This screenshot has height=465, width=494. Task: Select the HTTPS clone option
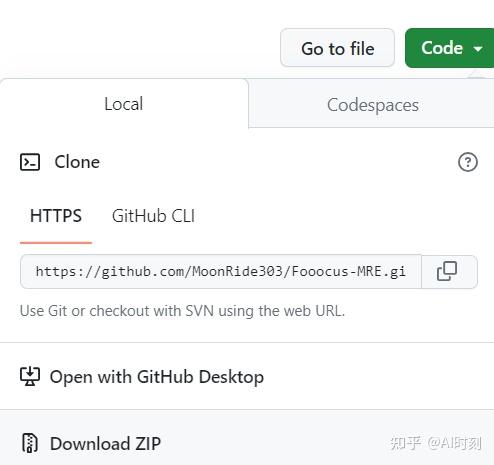pyautogui.click(x=56, y=216)
